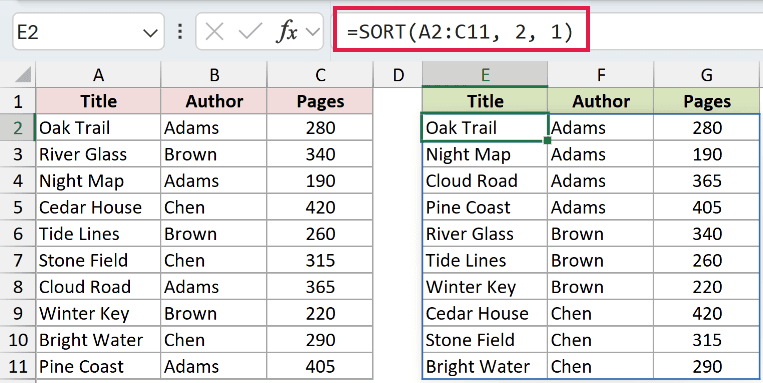Select column B header
Screen dimensions: 763x383
tap(214, 75)
